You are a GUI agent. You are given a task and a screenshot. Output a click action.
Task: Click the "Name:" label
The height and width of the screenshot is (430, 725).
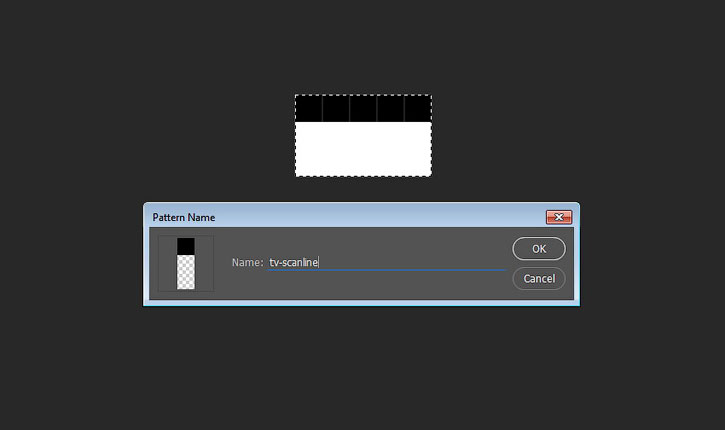tap(247, 263)
